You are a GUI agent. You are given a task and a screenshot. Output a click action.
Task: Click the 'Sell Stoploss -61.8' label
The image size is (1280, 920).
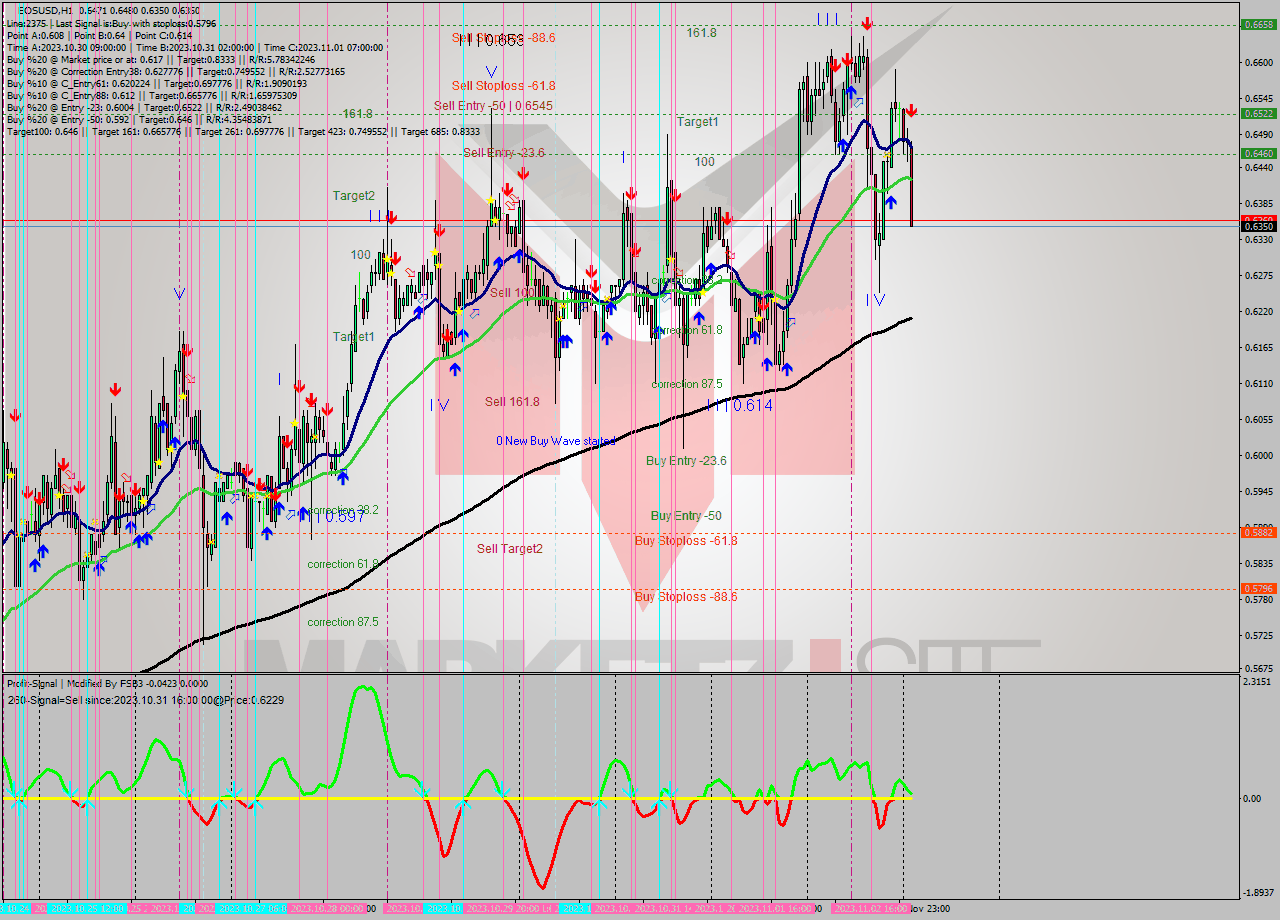tap(503, 86)
